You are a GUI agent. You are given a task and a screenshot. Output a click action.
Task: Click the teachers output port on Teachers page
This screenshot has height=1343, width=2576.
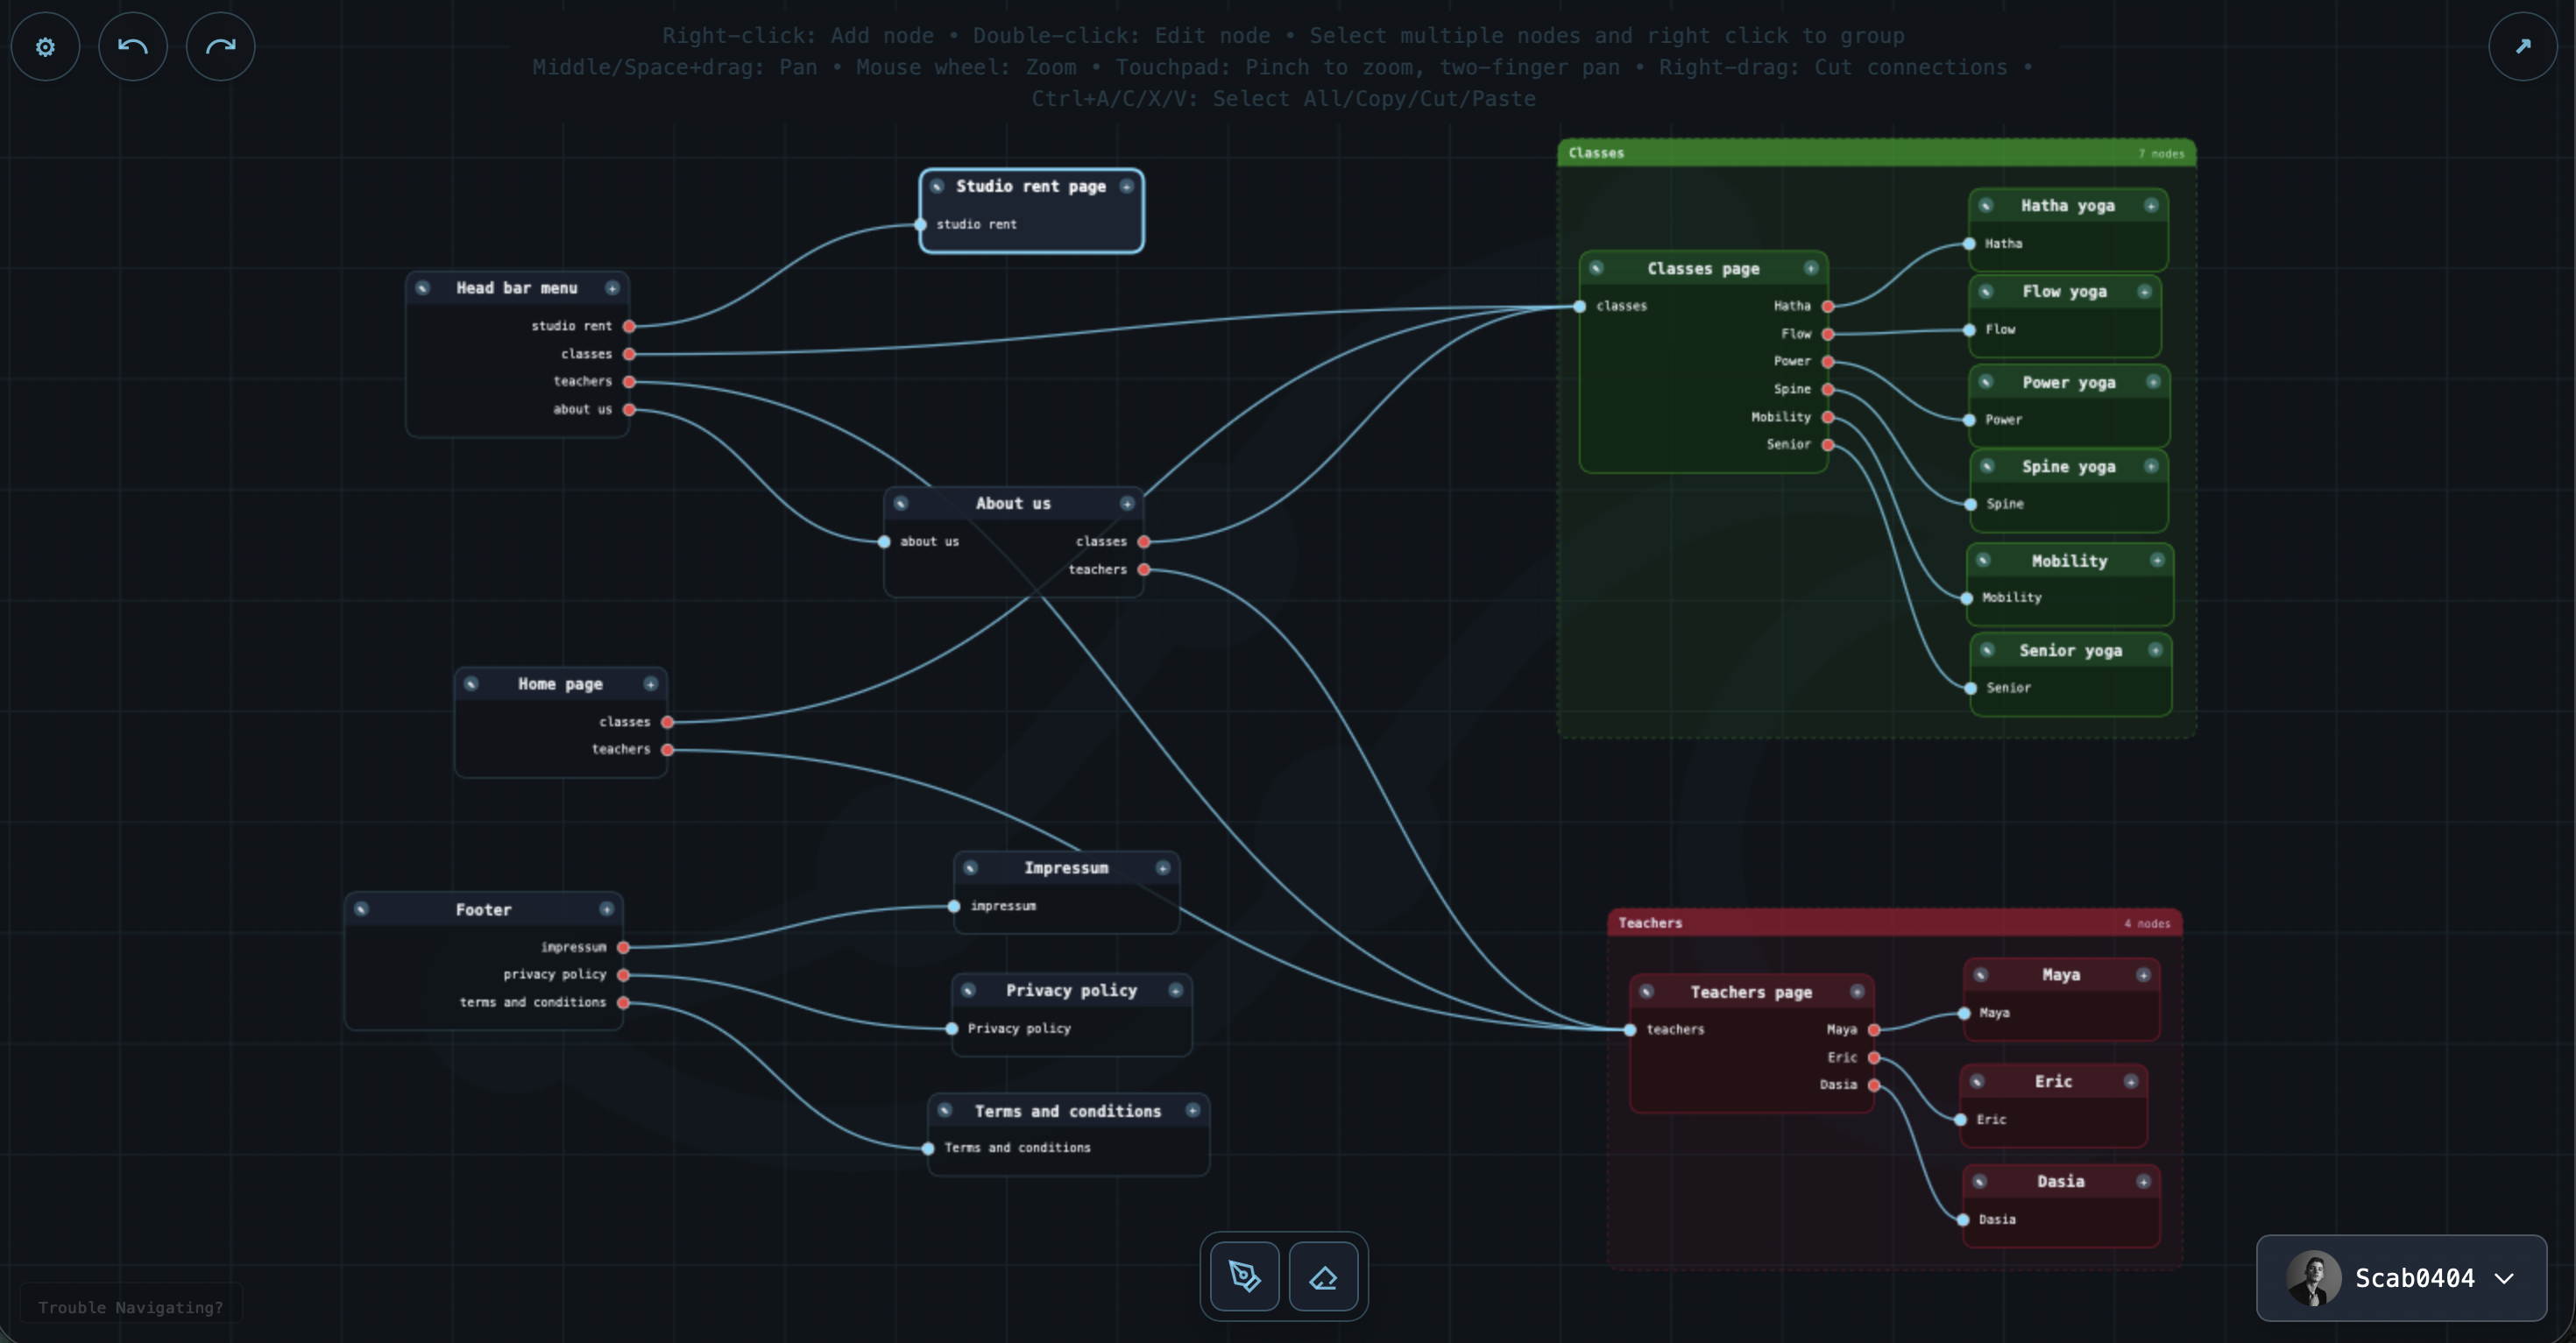click(x=1630, y=1029)
